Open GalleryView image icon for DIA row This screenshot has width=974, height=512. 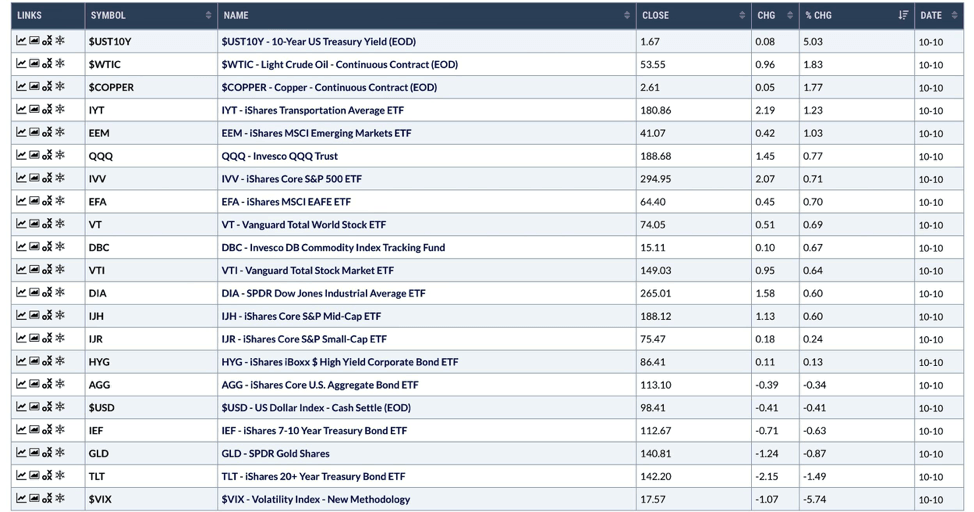[34, 293]
